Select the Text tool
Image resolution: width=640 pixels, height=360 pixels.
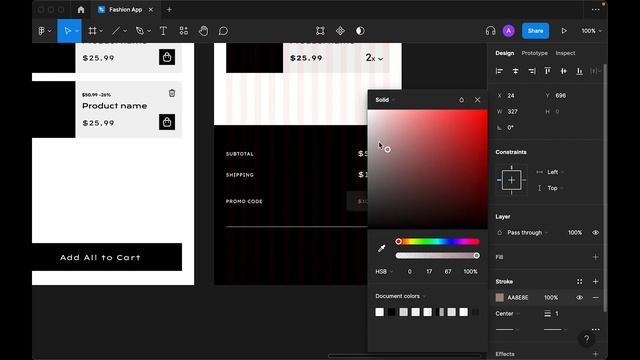163,31
